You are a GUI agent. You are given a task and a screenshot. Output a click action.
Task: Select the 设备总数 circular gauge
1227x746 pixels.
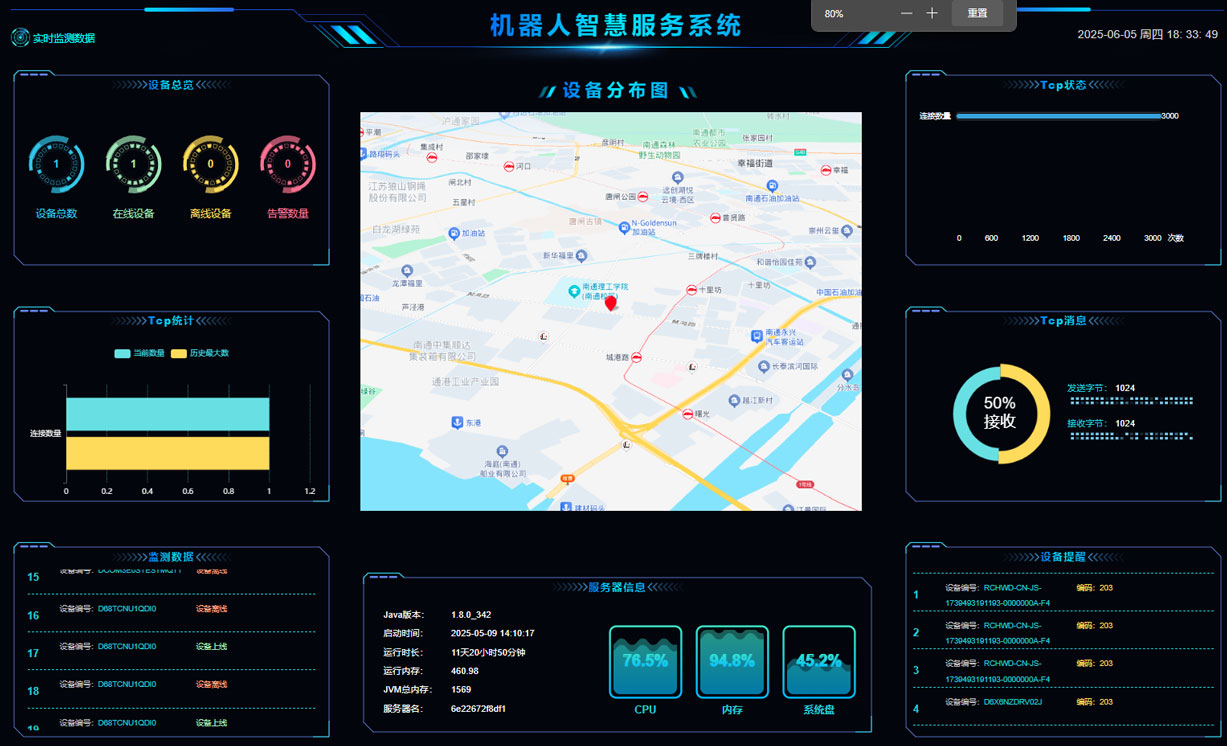(56, 163)
